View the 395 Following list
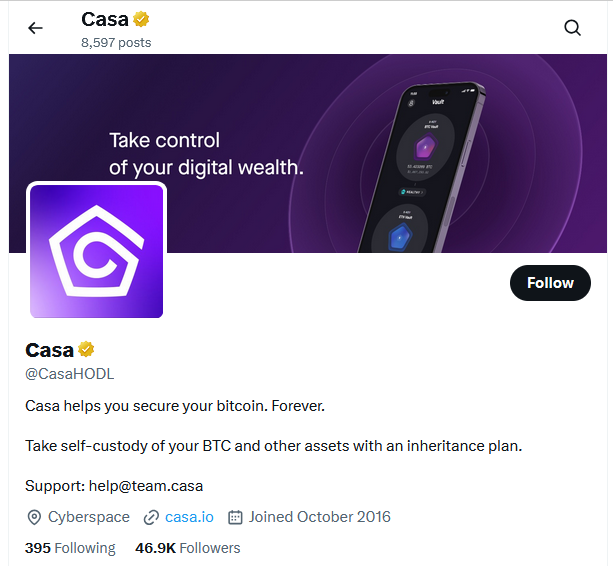The width and height of the screenshot is (613, 566). [x=70, y=548]
